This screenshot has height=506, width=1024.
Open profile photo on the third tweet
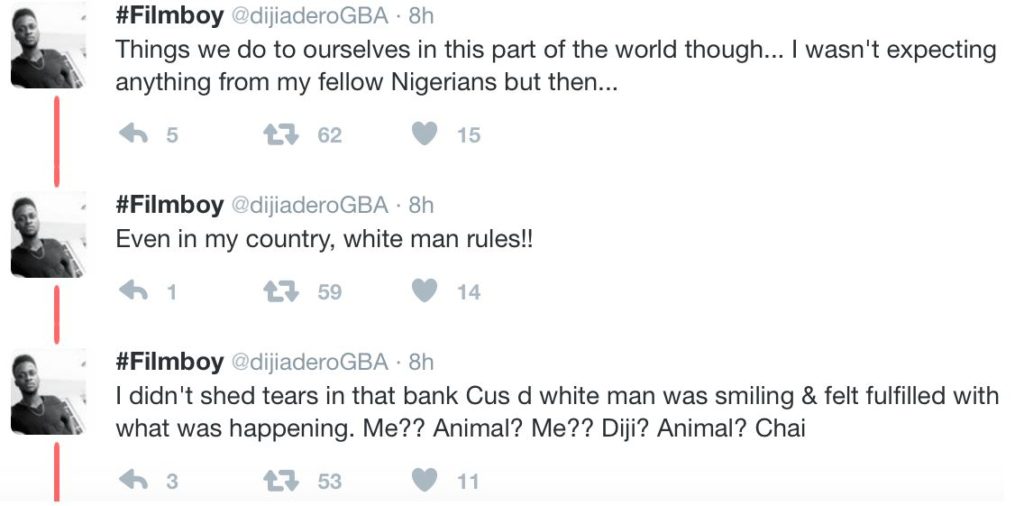43,394
